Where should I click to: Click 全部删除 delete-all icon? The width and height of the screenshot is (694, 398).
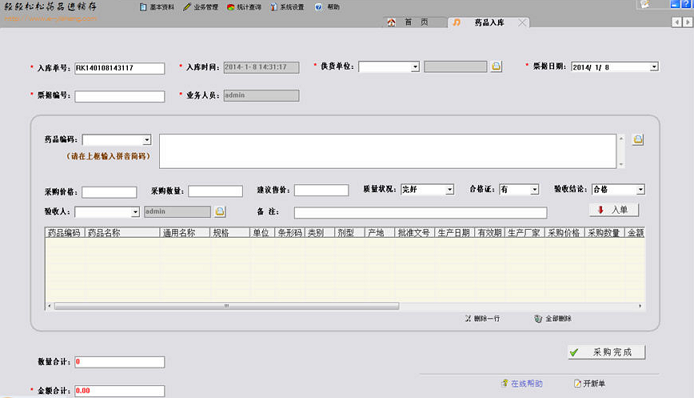(538, 319)
